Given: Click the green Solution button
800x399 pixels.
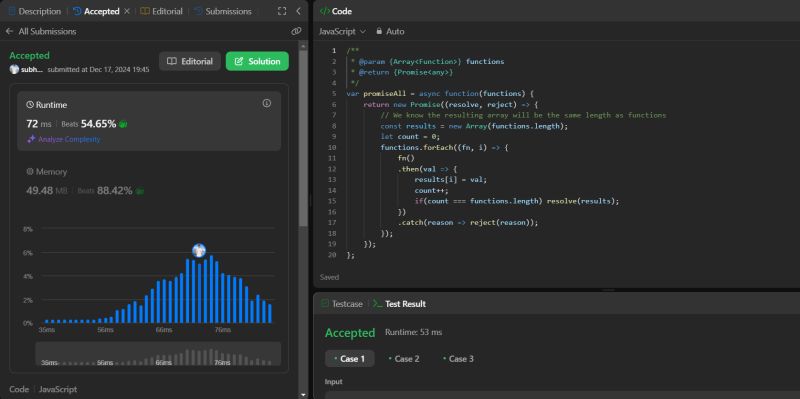Looking at the screenshot, I should click(x=257, y=61).
